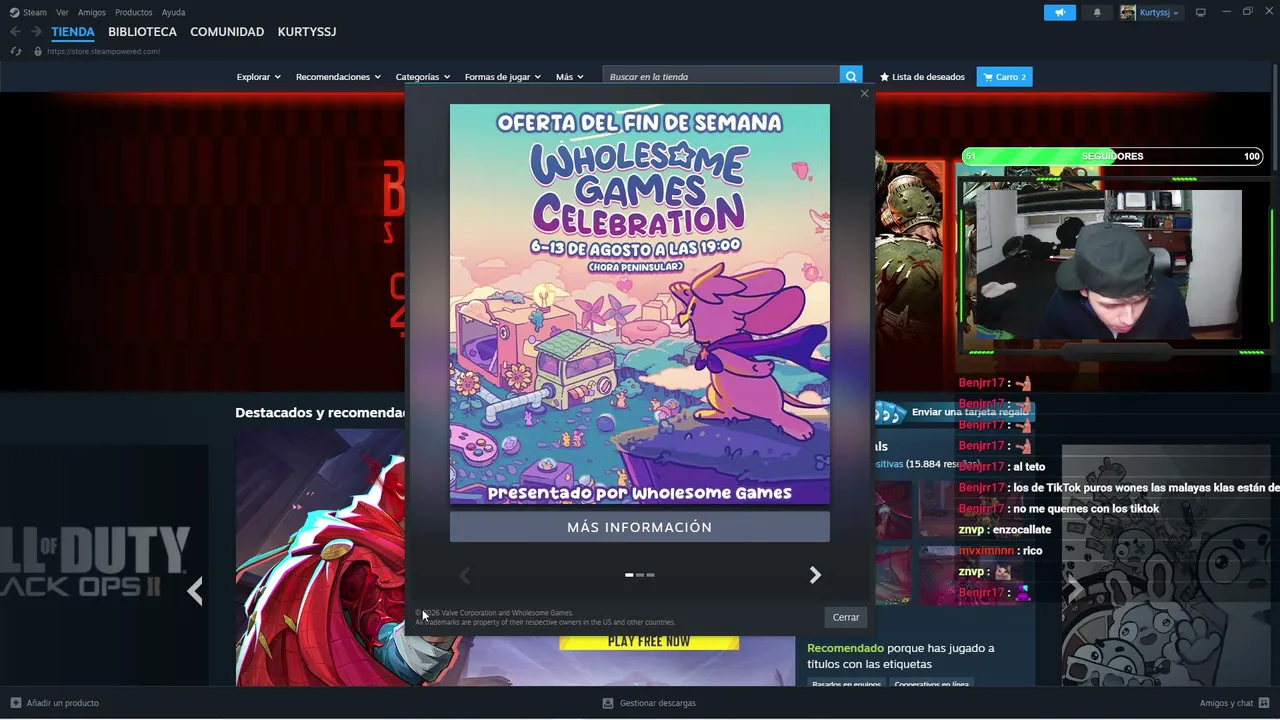Click the Cooperativos en línea tag

click(x=931, y=684)
